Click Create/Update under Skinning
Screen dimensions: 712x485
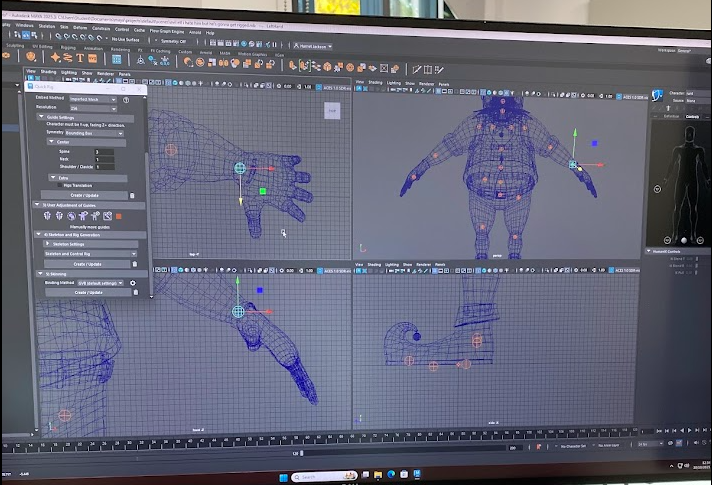(89, 292)
